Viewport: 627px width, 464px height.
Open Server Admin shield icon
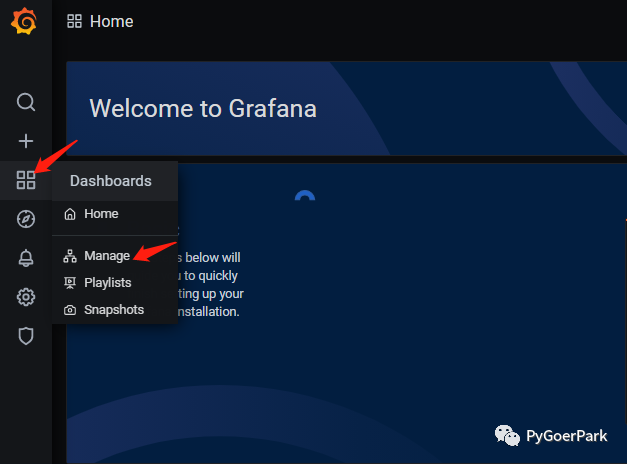(x=26, y=336)
